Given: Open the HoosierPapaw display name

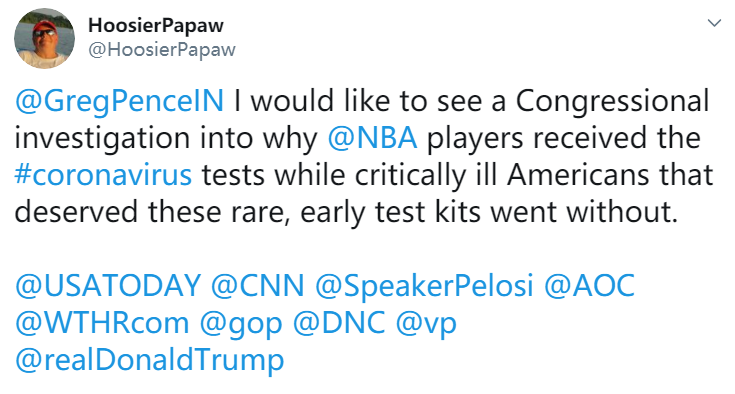Looking at the screenshot, I should pyautogui.click(x=156, y=25).
